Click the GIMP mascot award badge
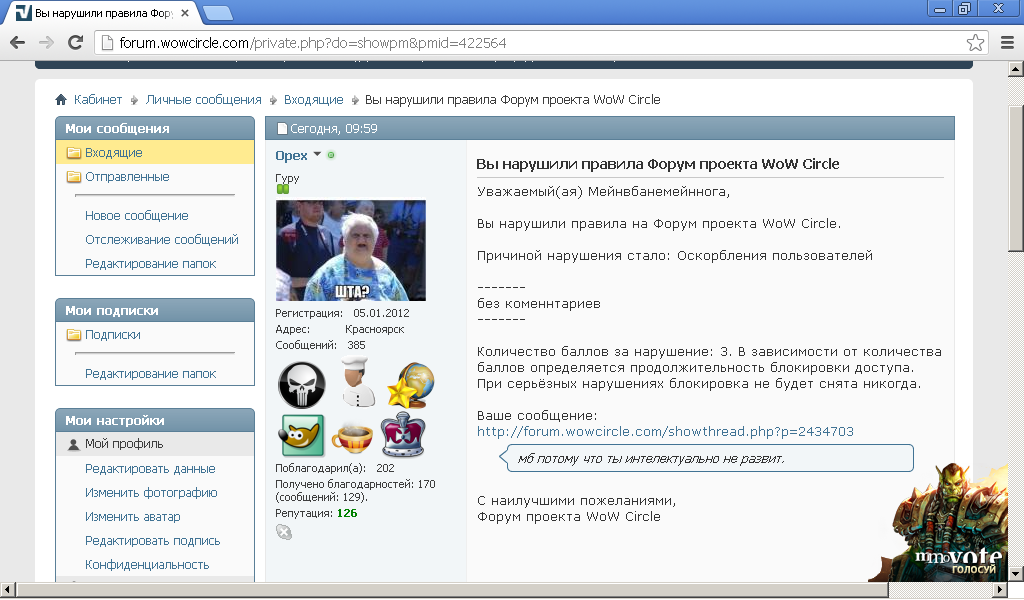Viewport: 1024px width, 600px height. [x=302, y=435]
